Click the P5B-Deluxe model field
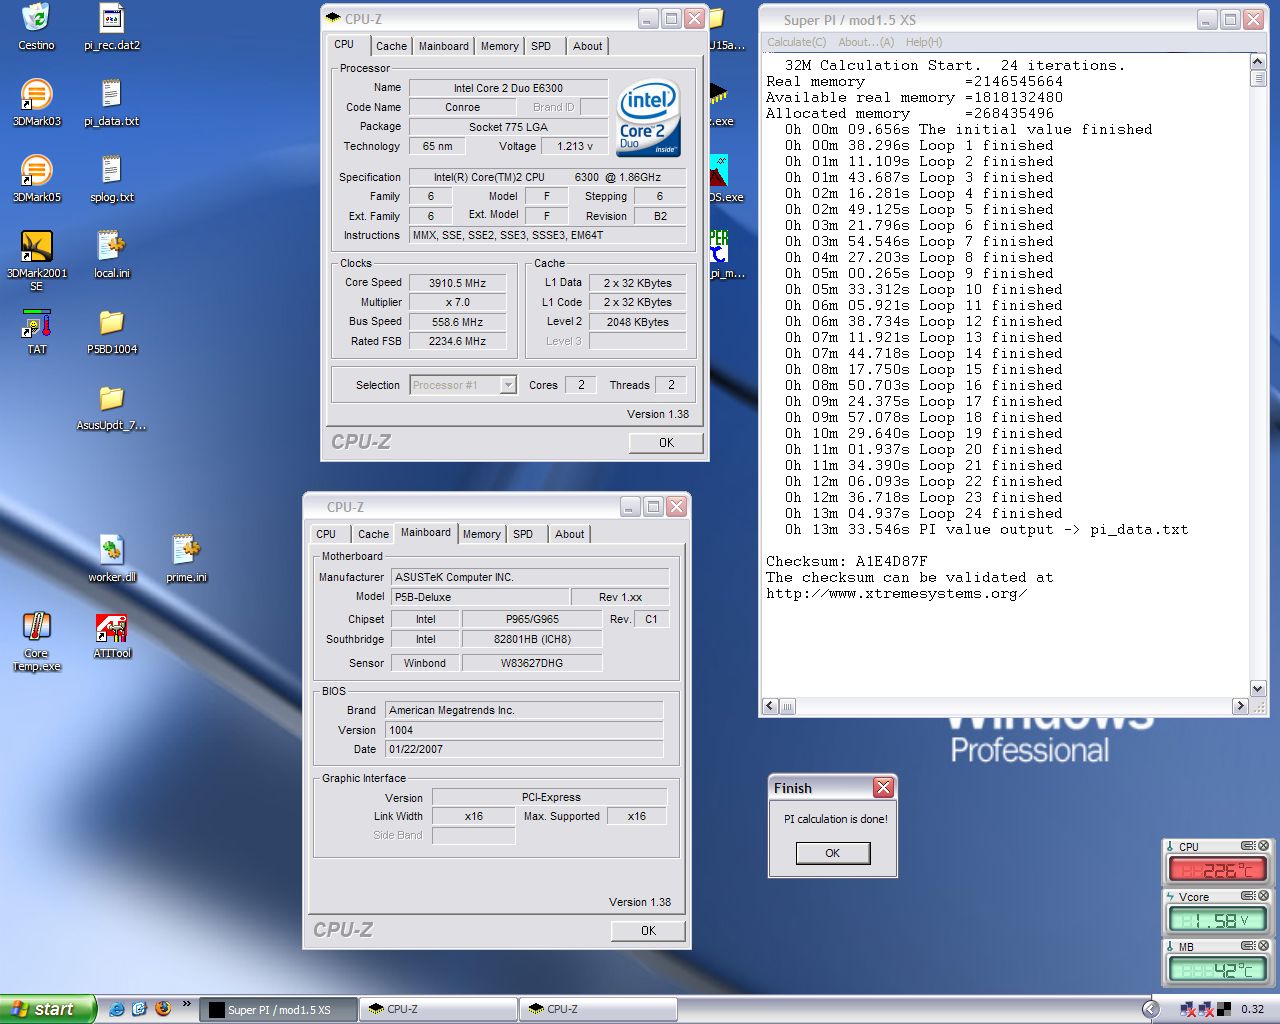The width and height of the screenshot is (1280, 1024). 480,597
